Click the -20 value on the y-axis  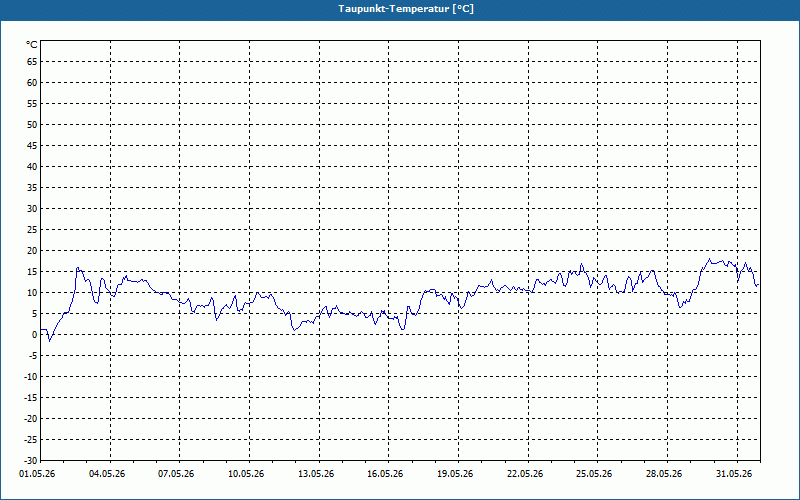[x=30, y=418]
